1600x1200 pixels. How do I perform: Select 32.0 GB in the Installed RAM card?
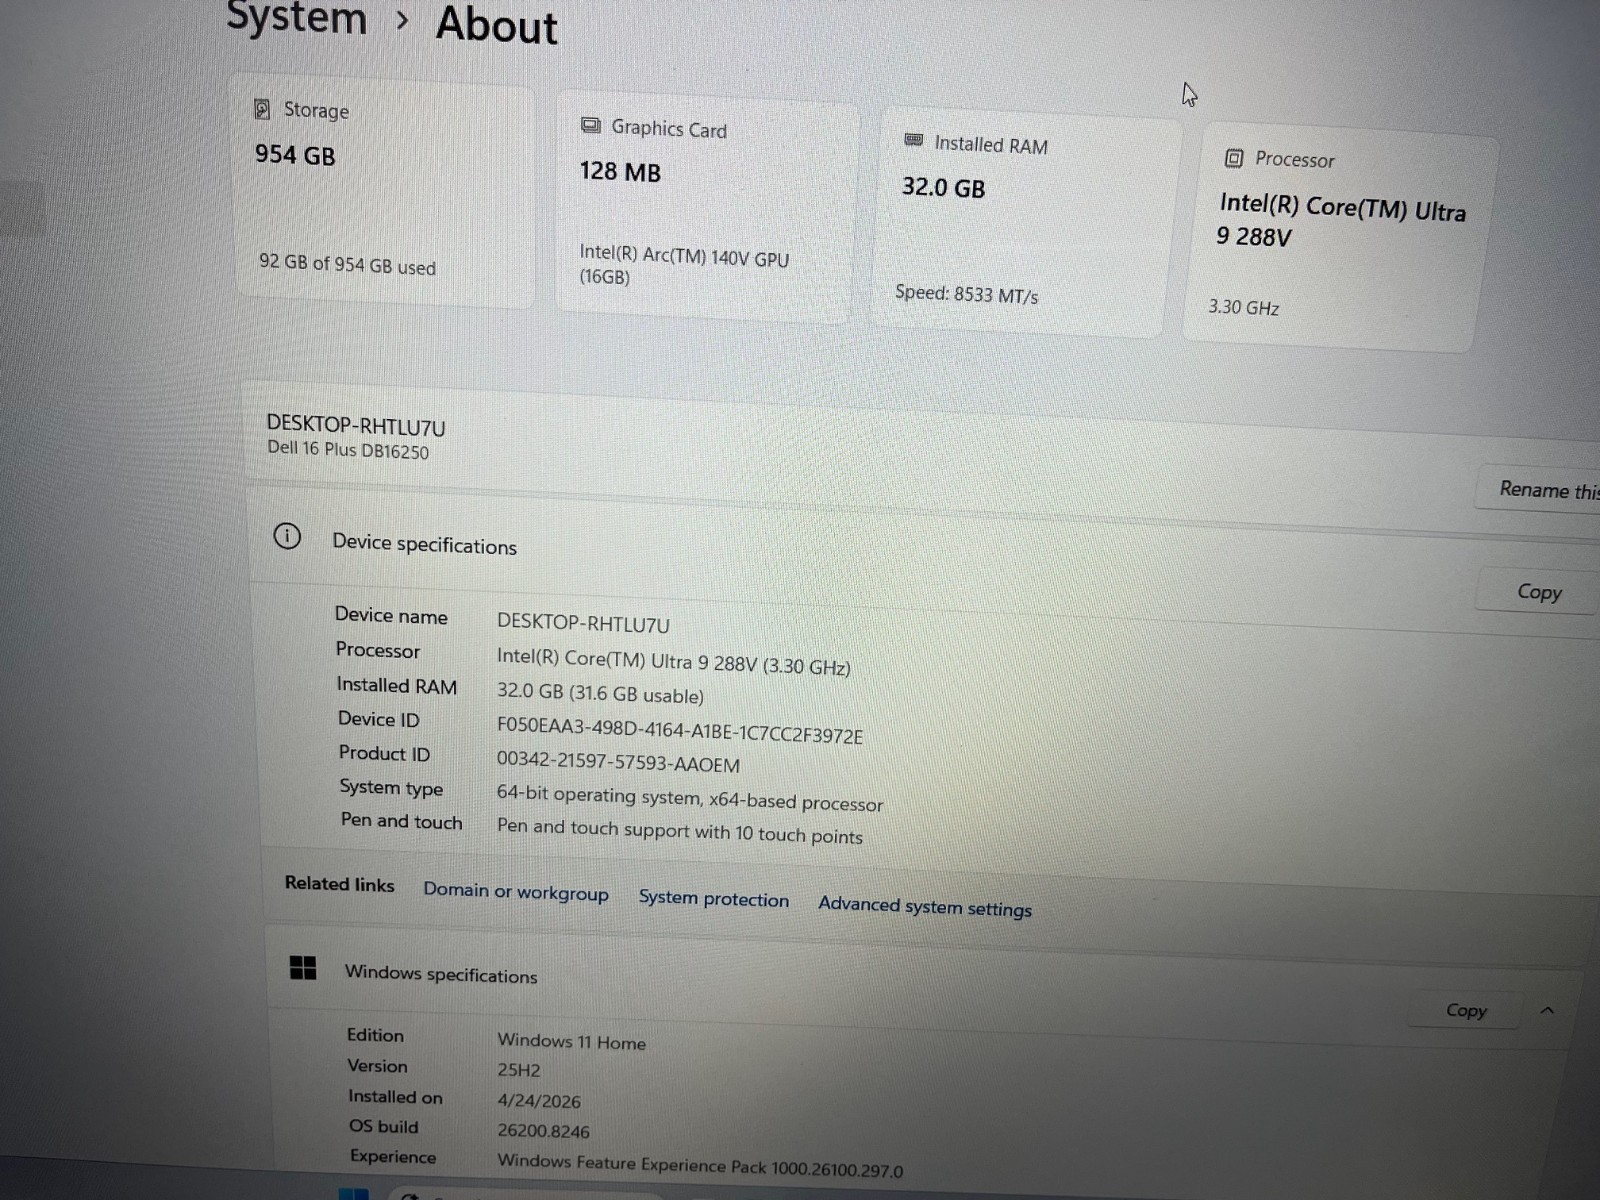pyautogui.click(x=943, y=188)
